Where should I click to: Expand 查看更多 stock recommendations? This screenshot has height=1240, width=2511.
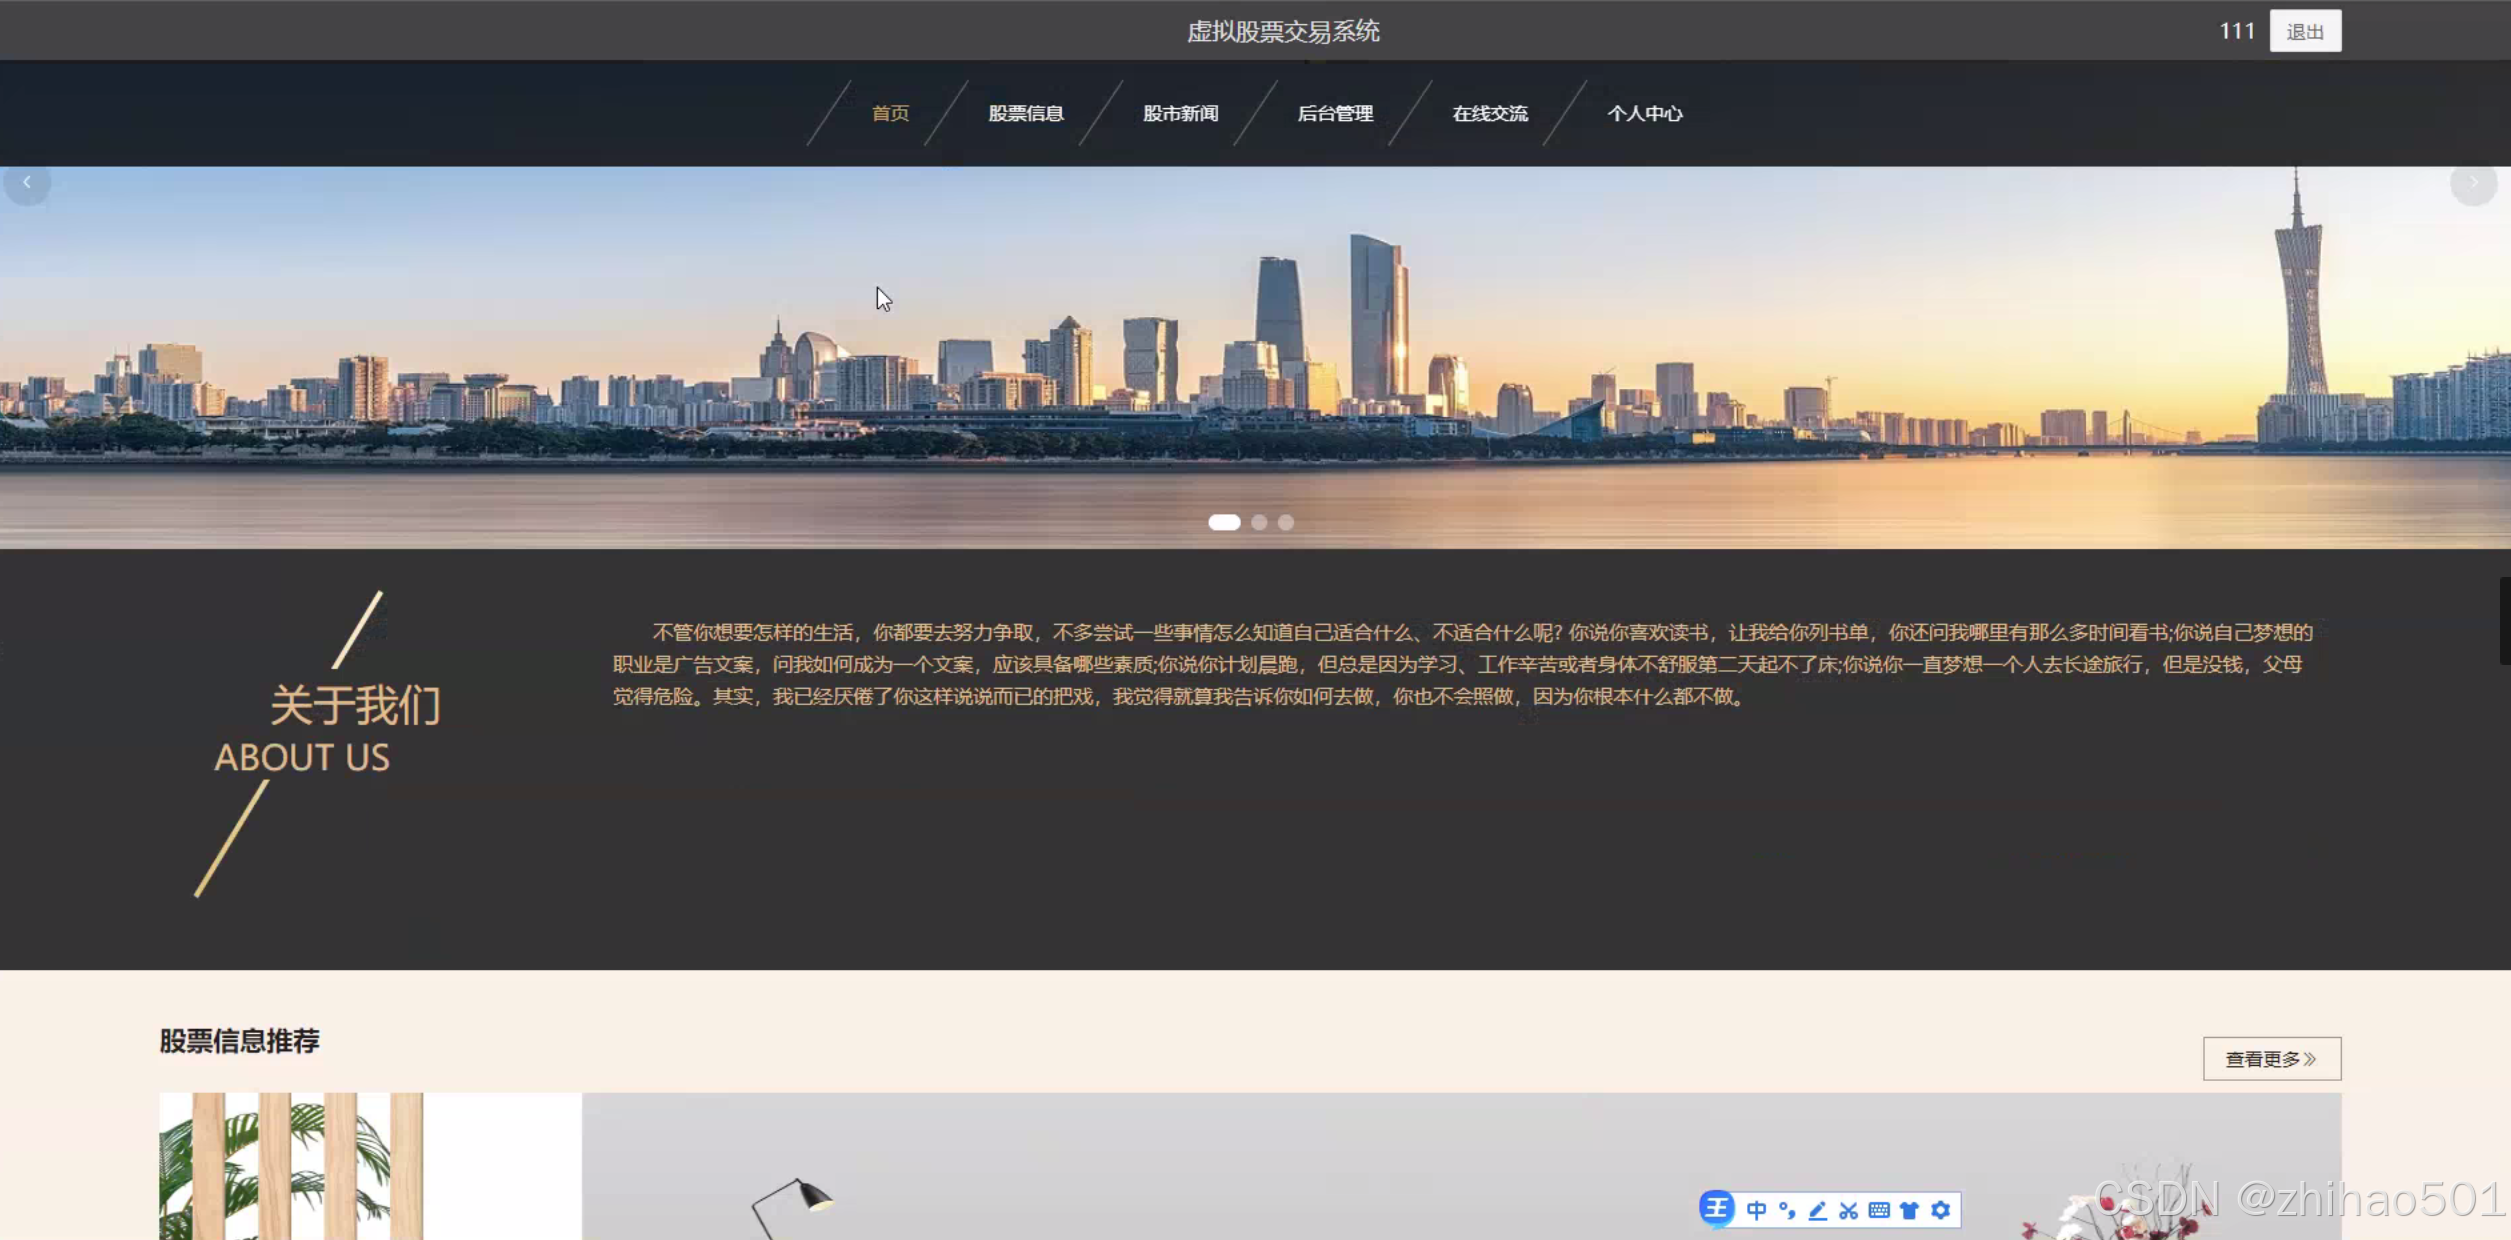point(2271,1058)
